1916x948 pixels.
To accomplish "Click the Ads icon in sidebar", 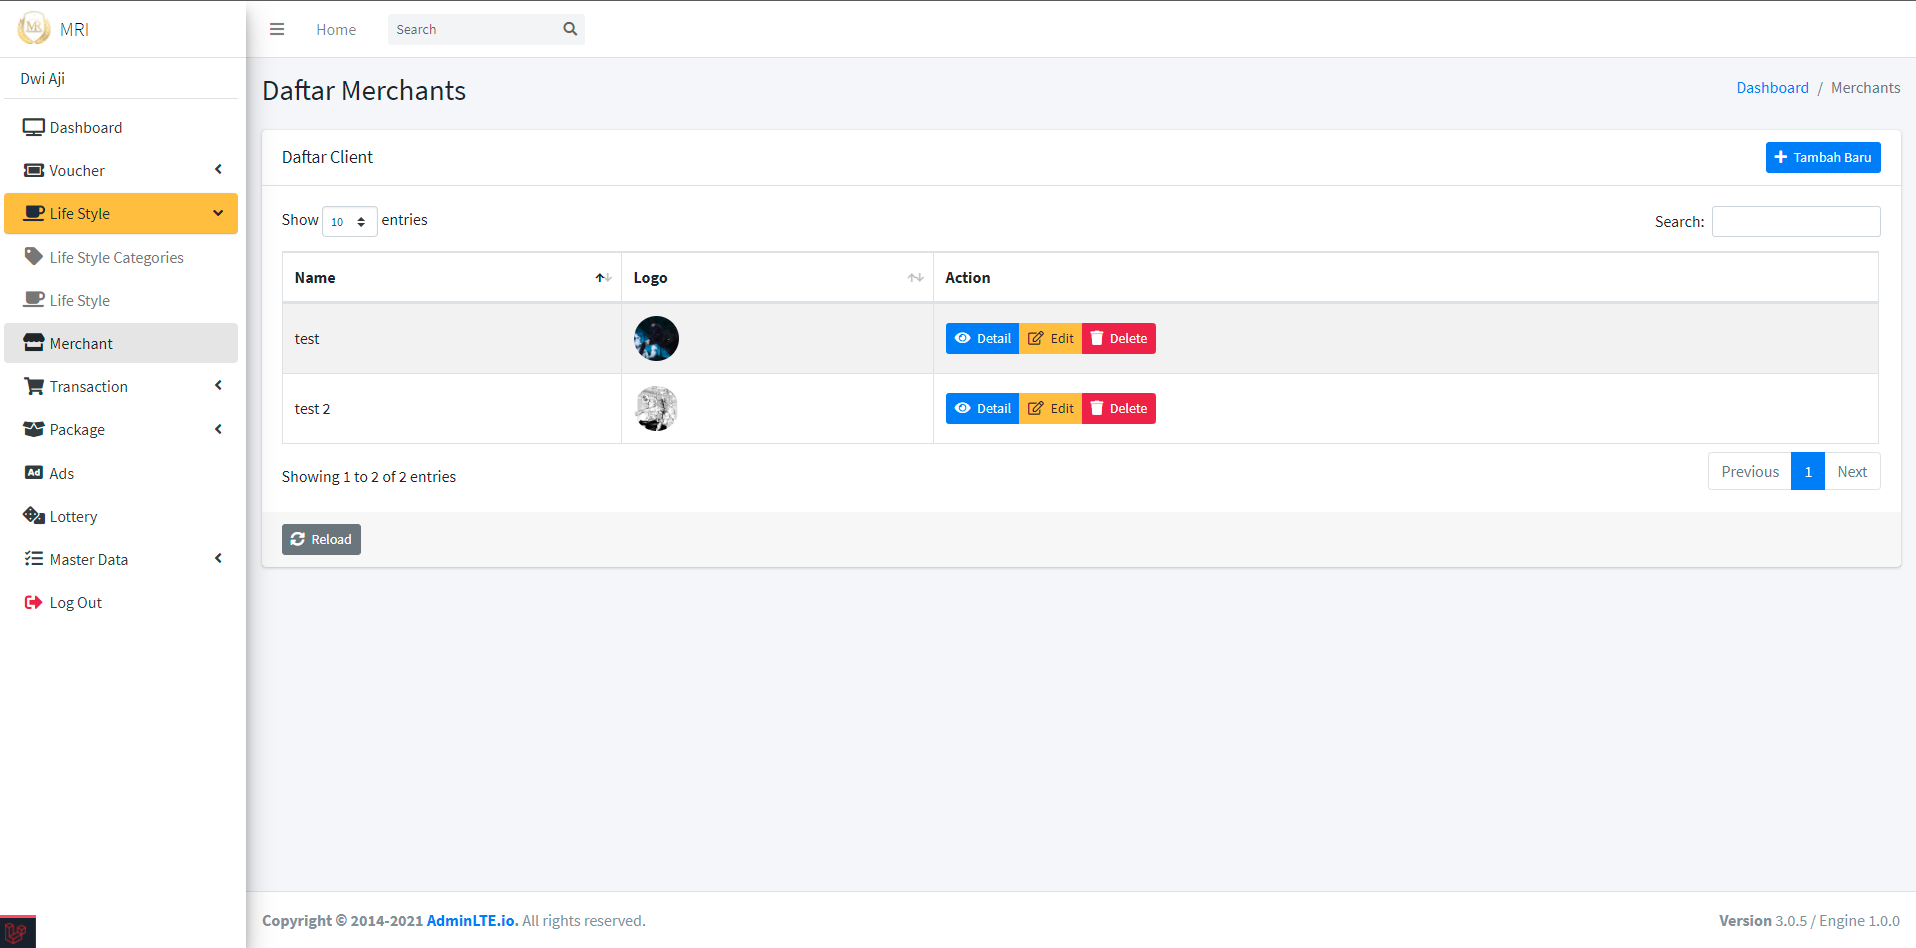I will (34, 472).
